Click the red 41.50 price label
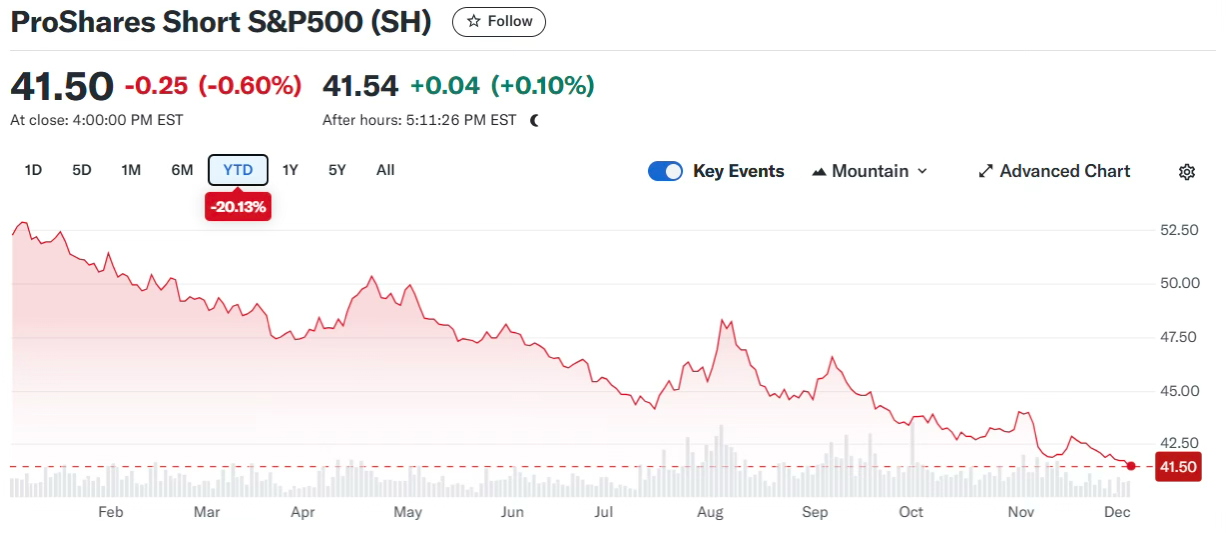1227x533 pixels. [1177, 467]
